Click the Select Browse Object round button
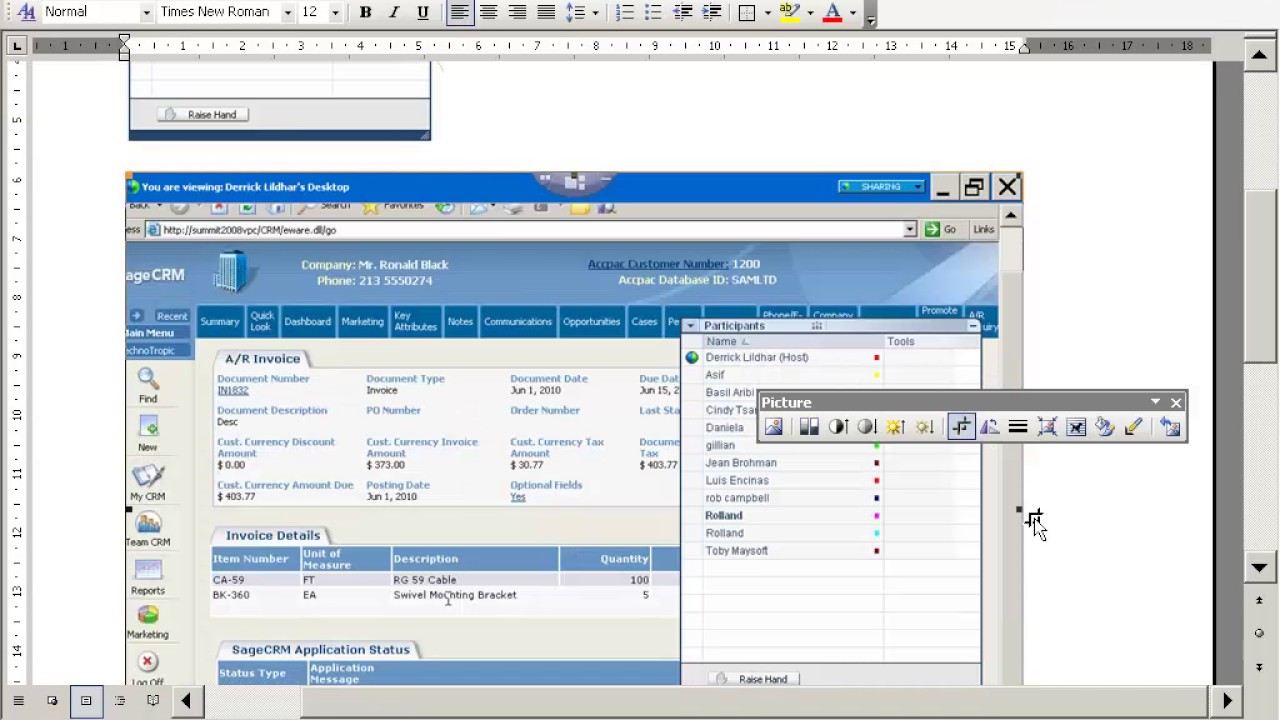Viewport: 1280px width, 720px height. click(x=1259, y=633)
